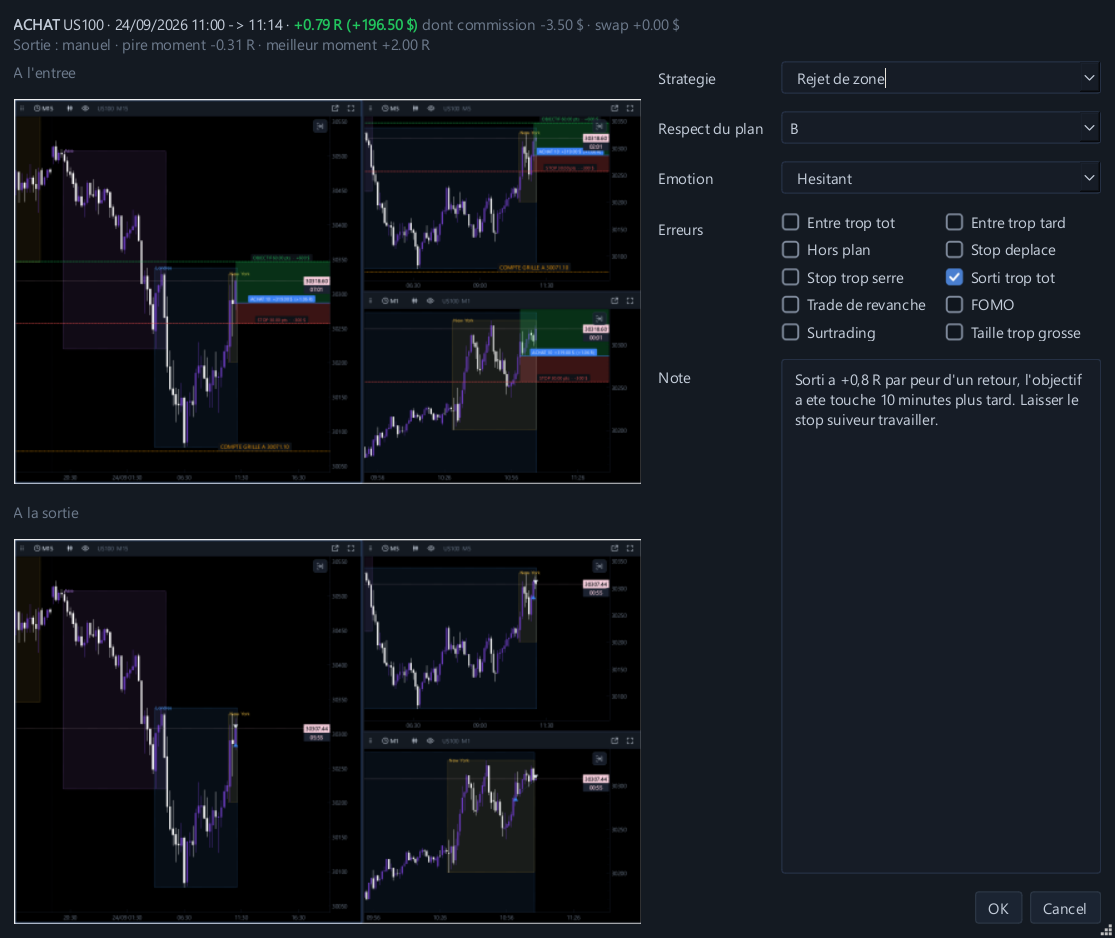Click the 'Respect du plan' label
Image resolution: width=1115 pixels, height=938 pixels.
(x=710, y=129)
